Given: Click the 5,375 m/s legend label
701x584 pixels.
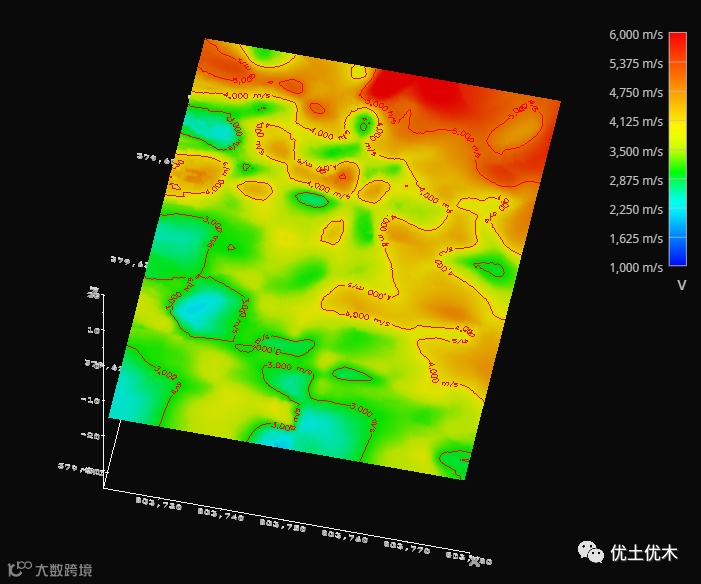Looking at the screenshot, I should tap(635, 64).
